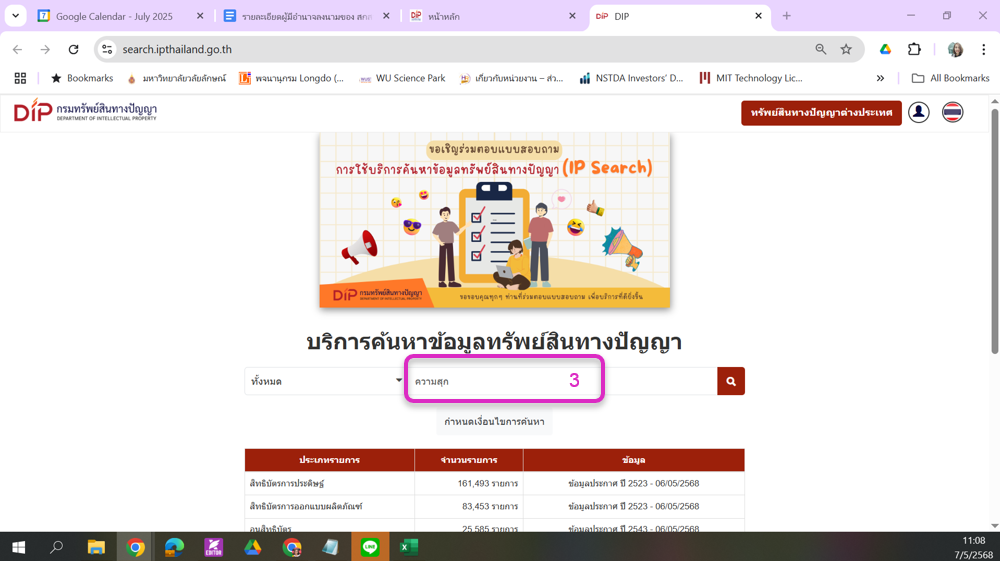Open the browser extensions puzzle icon
Screen dimensions: 1000x561
(915, 49)
